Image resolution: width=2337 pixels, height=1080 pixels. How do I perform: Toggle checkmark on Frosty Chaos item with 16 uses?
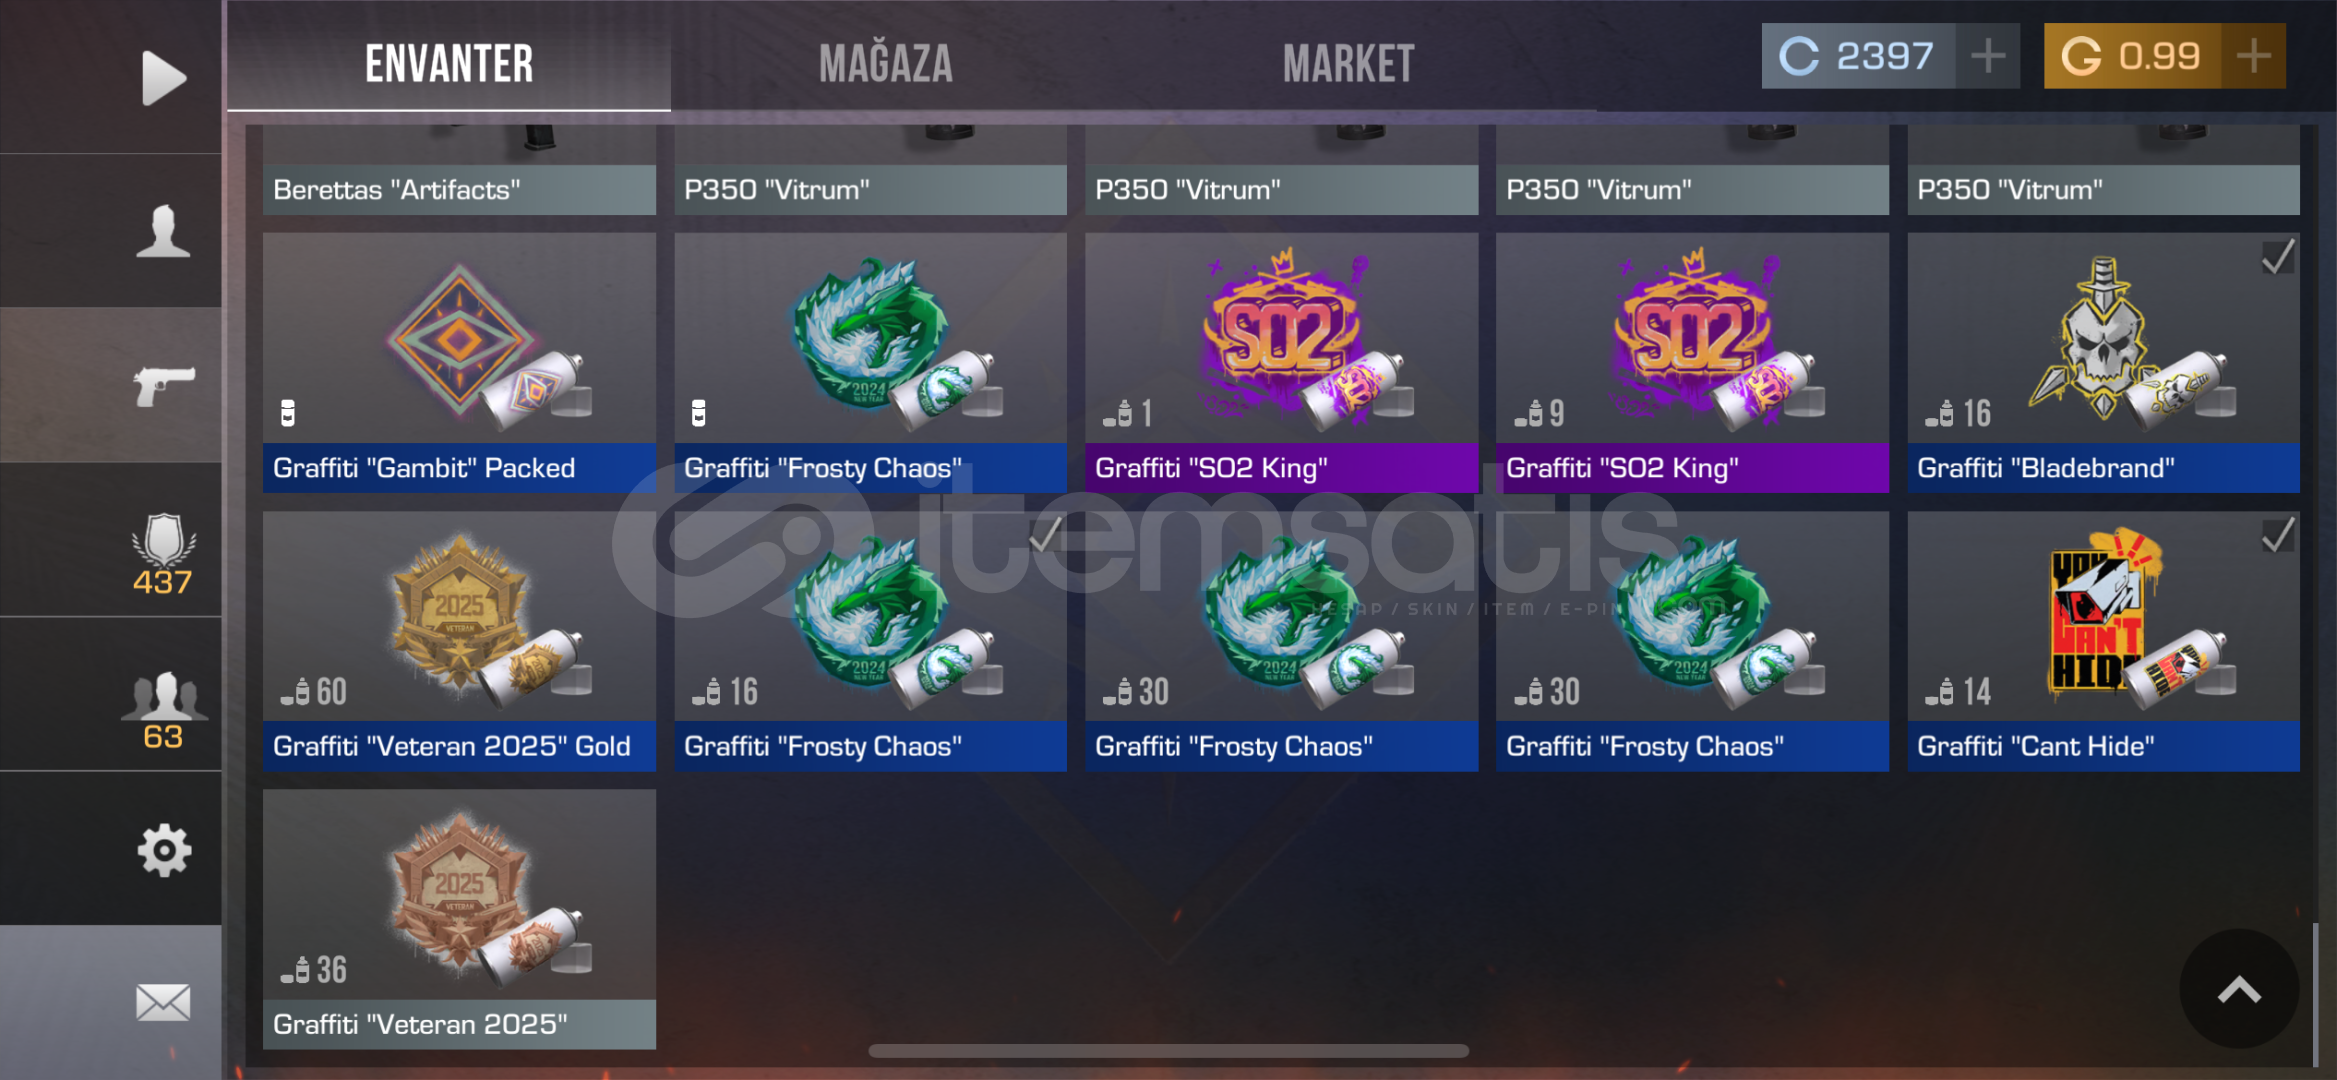[x=1045, y=535]
